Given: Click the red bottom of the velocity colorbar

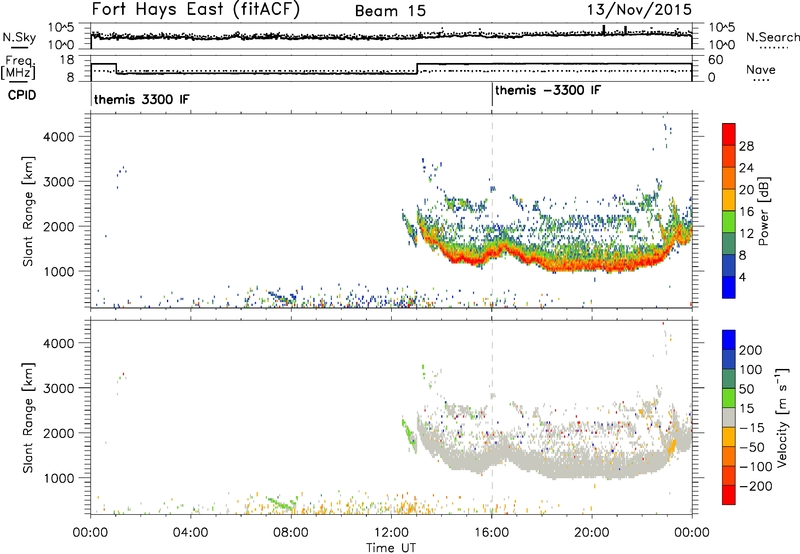Looking at the screenshot, I should tap(729, 495).
